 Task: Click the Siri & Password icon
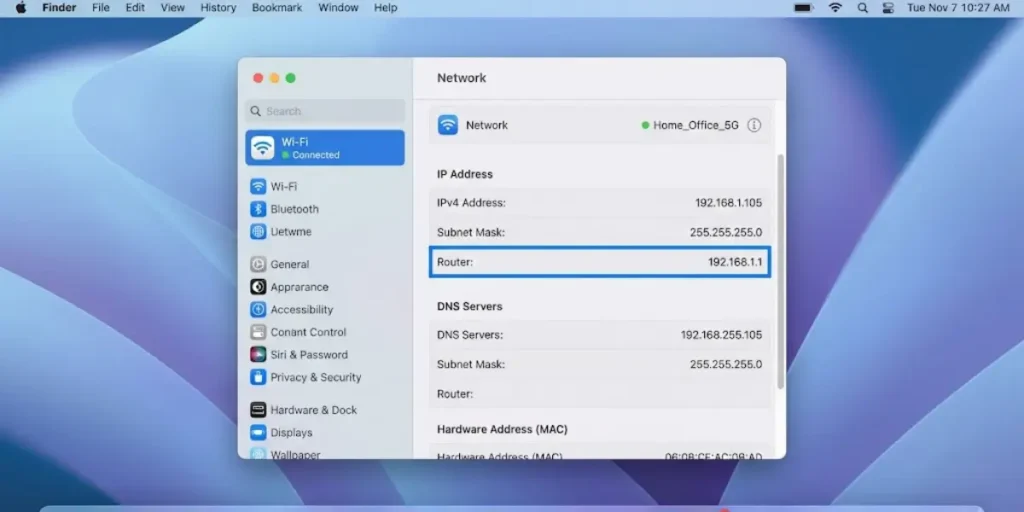click(x=258, y=355)
